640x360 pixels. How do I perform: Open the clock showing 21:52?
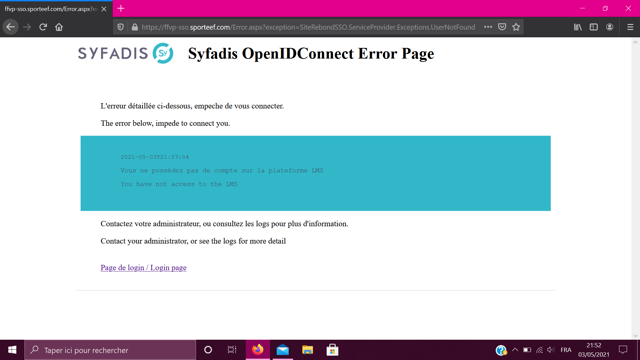pyautogui.click(x=593, y=350)
